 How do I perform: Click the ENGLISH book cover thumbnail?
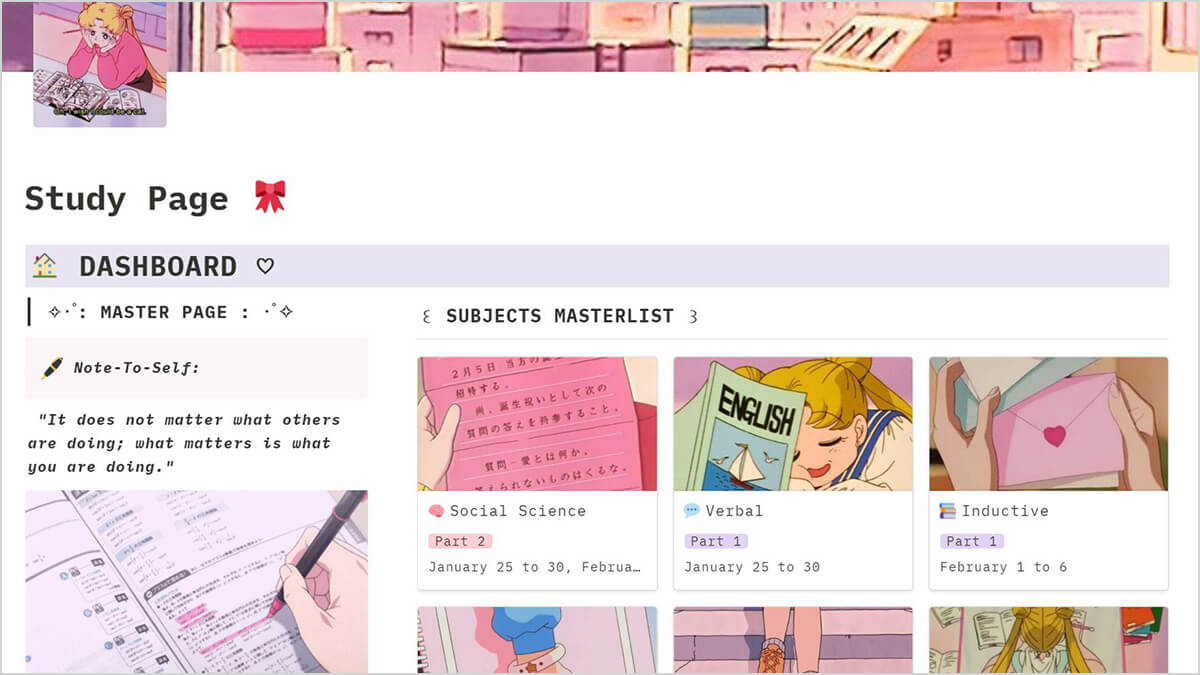point(793,424)
